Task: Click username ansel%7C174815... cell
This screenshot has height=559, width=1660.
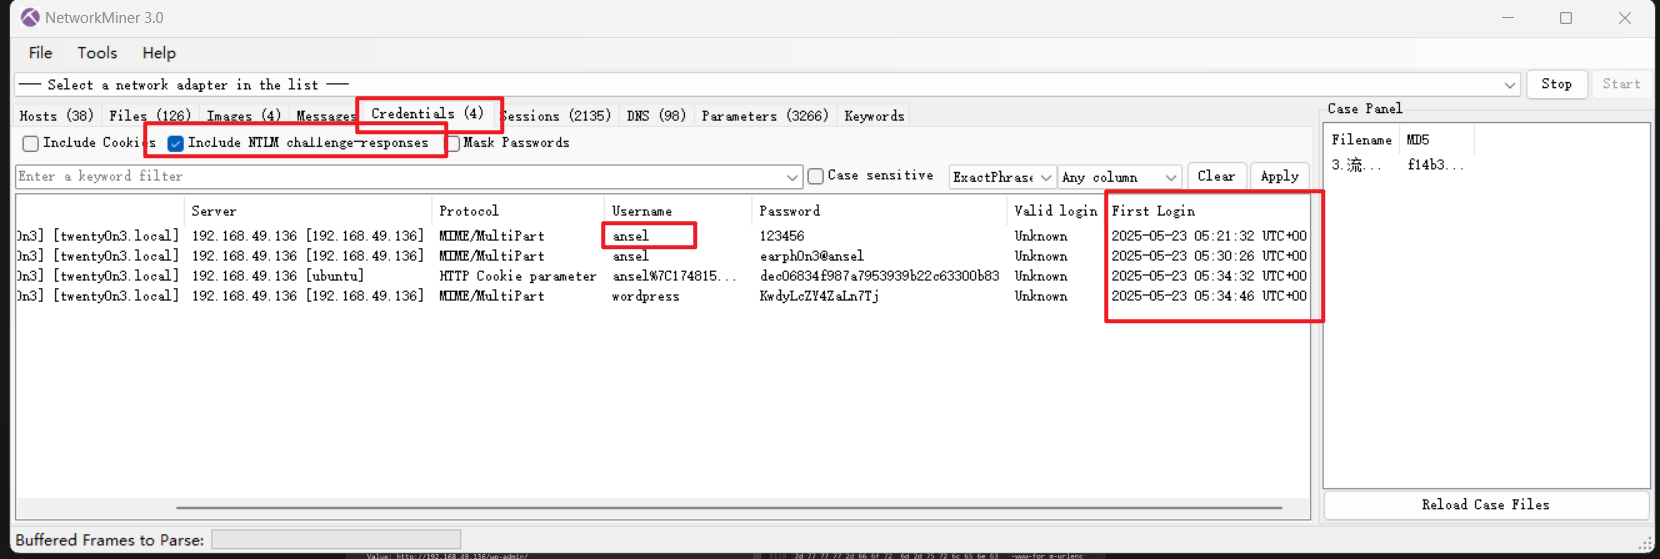Action: 673,276
